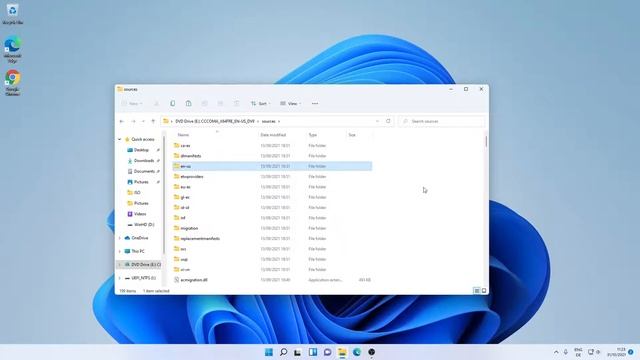The width and height of the screenshot is (640, 360).
Task: Expand the This PC tree node
Action: [120, 251]
